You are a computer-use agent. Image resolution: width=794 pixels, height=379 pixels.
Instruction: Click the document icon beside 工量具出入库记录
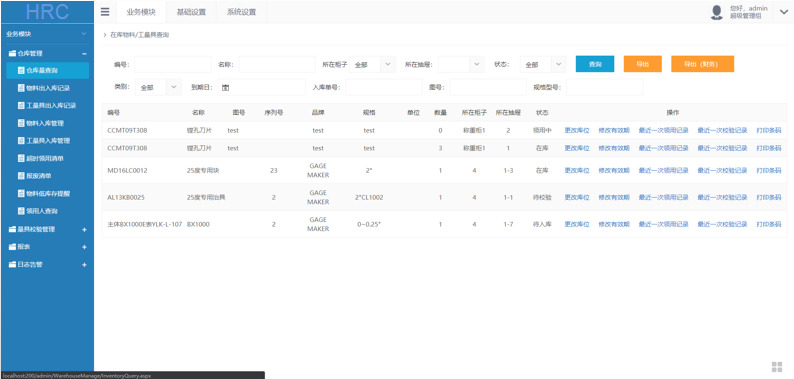coord(21,105)
